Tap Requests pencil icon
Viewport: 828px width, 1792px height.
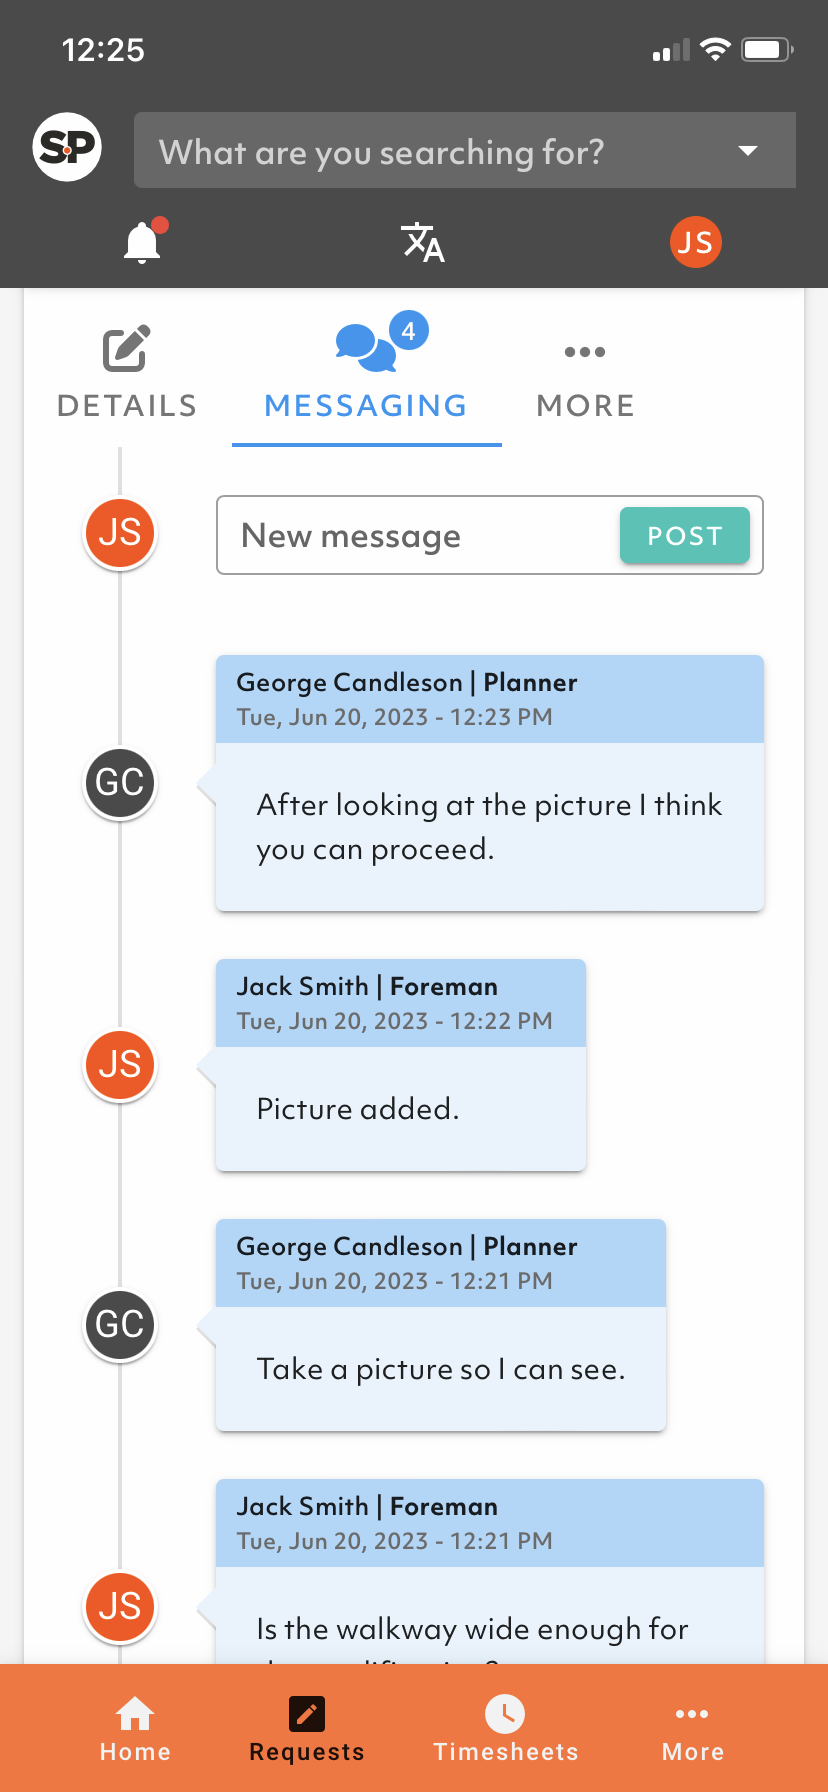point(307,1714)
